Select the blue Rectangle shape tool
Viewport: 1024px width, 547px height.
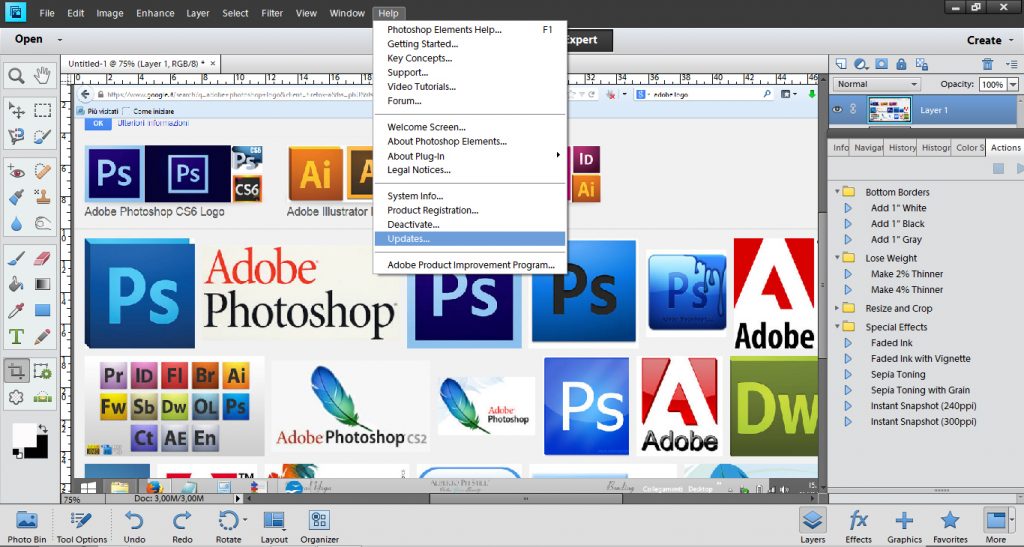tap(42, 310)
